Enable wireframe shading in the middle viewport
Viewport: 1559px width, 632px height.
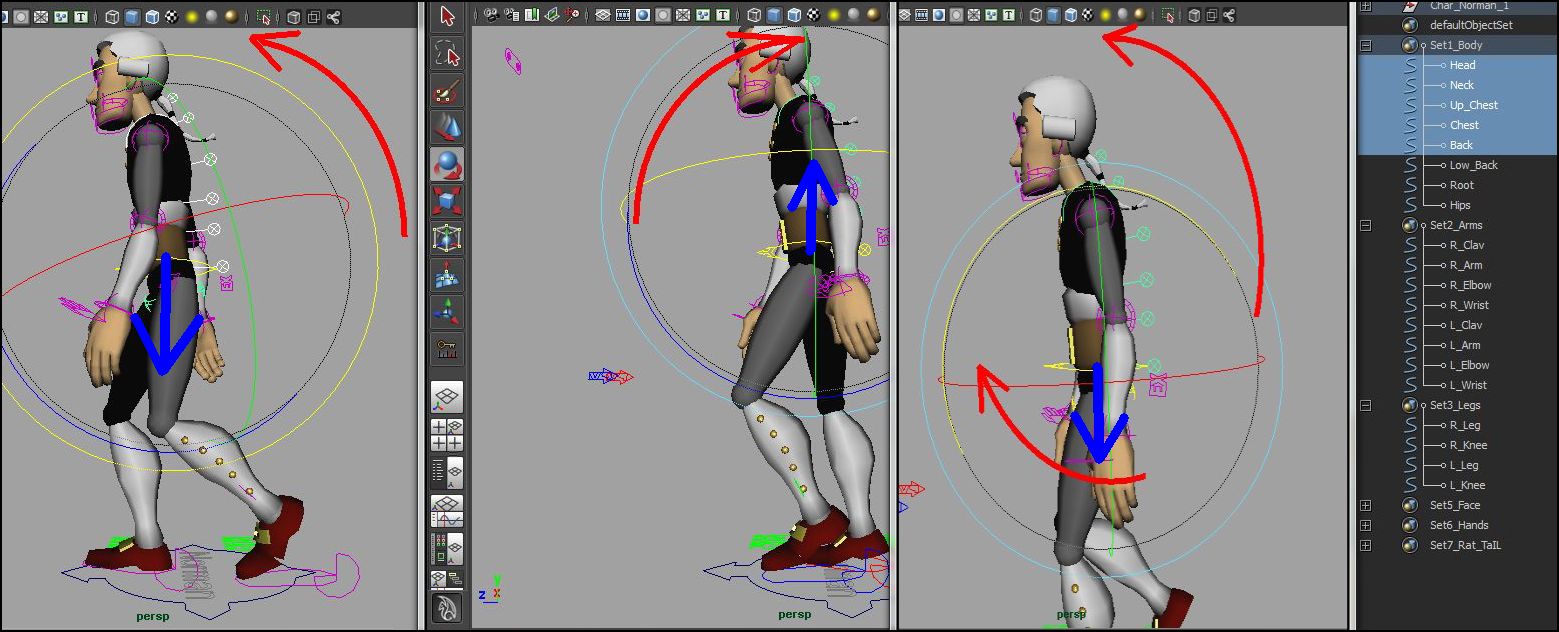click(x=754, y=14)
